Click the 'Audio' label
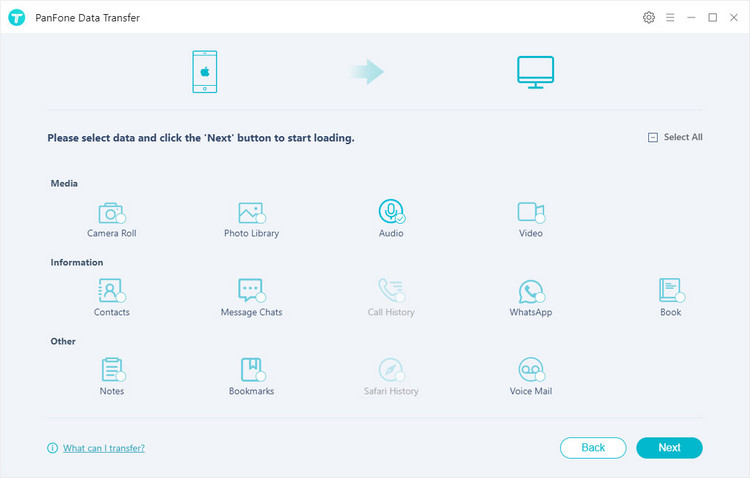The height and width of the screenshot is (478, 750). pyautogui.click(x=391, y=233)
